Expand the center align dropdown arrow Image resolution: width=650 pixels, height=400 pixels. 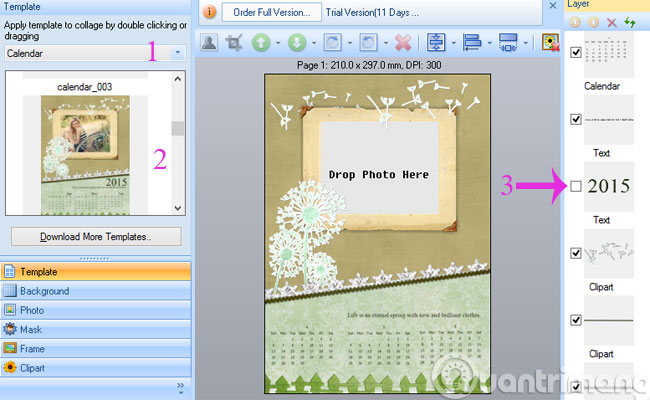click(x=454, y=43)
